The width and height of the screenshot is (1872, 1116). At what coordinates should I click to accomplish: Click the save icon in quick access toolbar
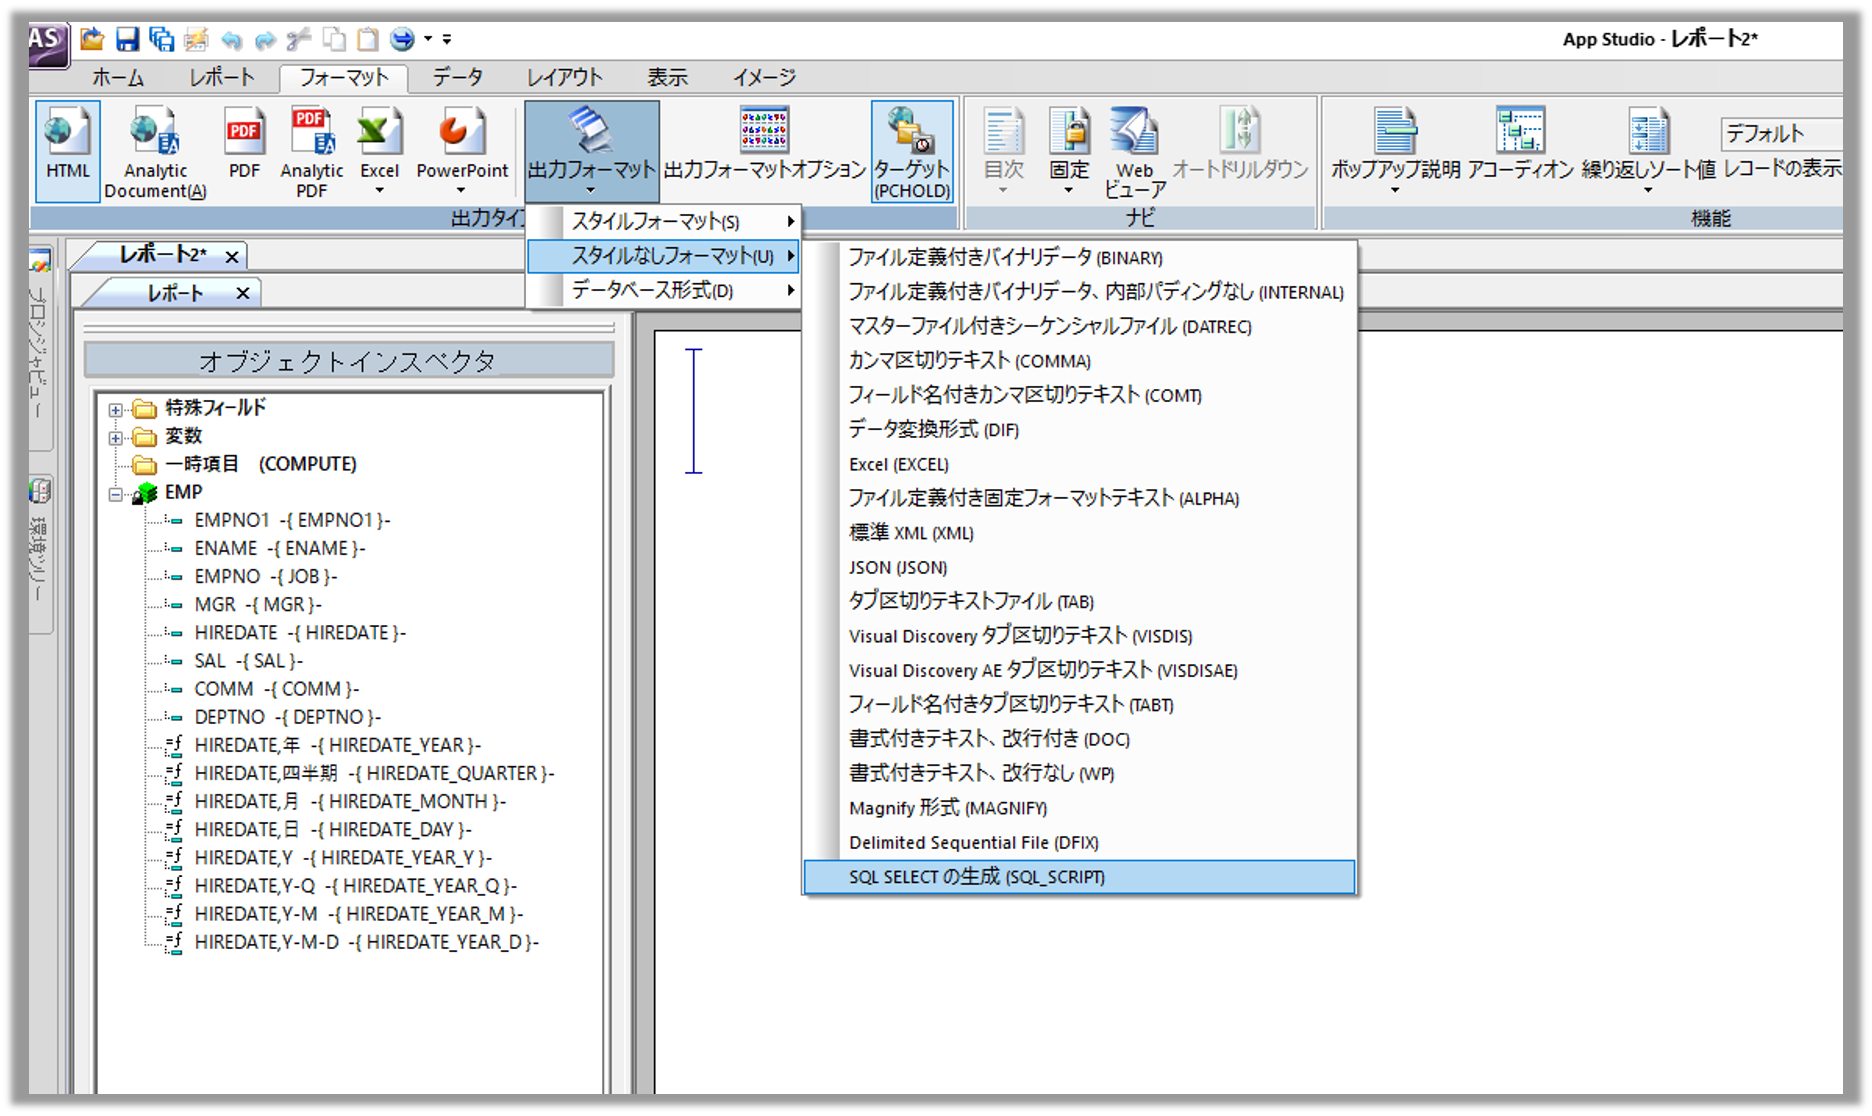click(127, 39)
